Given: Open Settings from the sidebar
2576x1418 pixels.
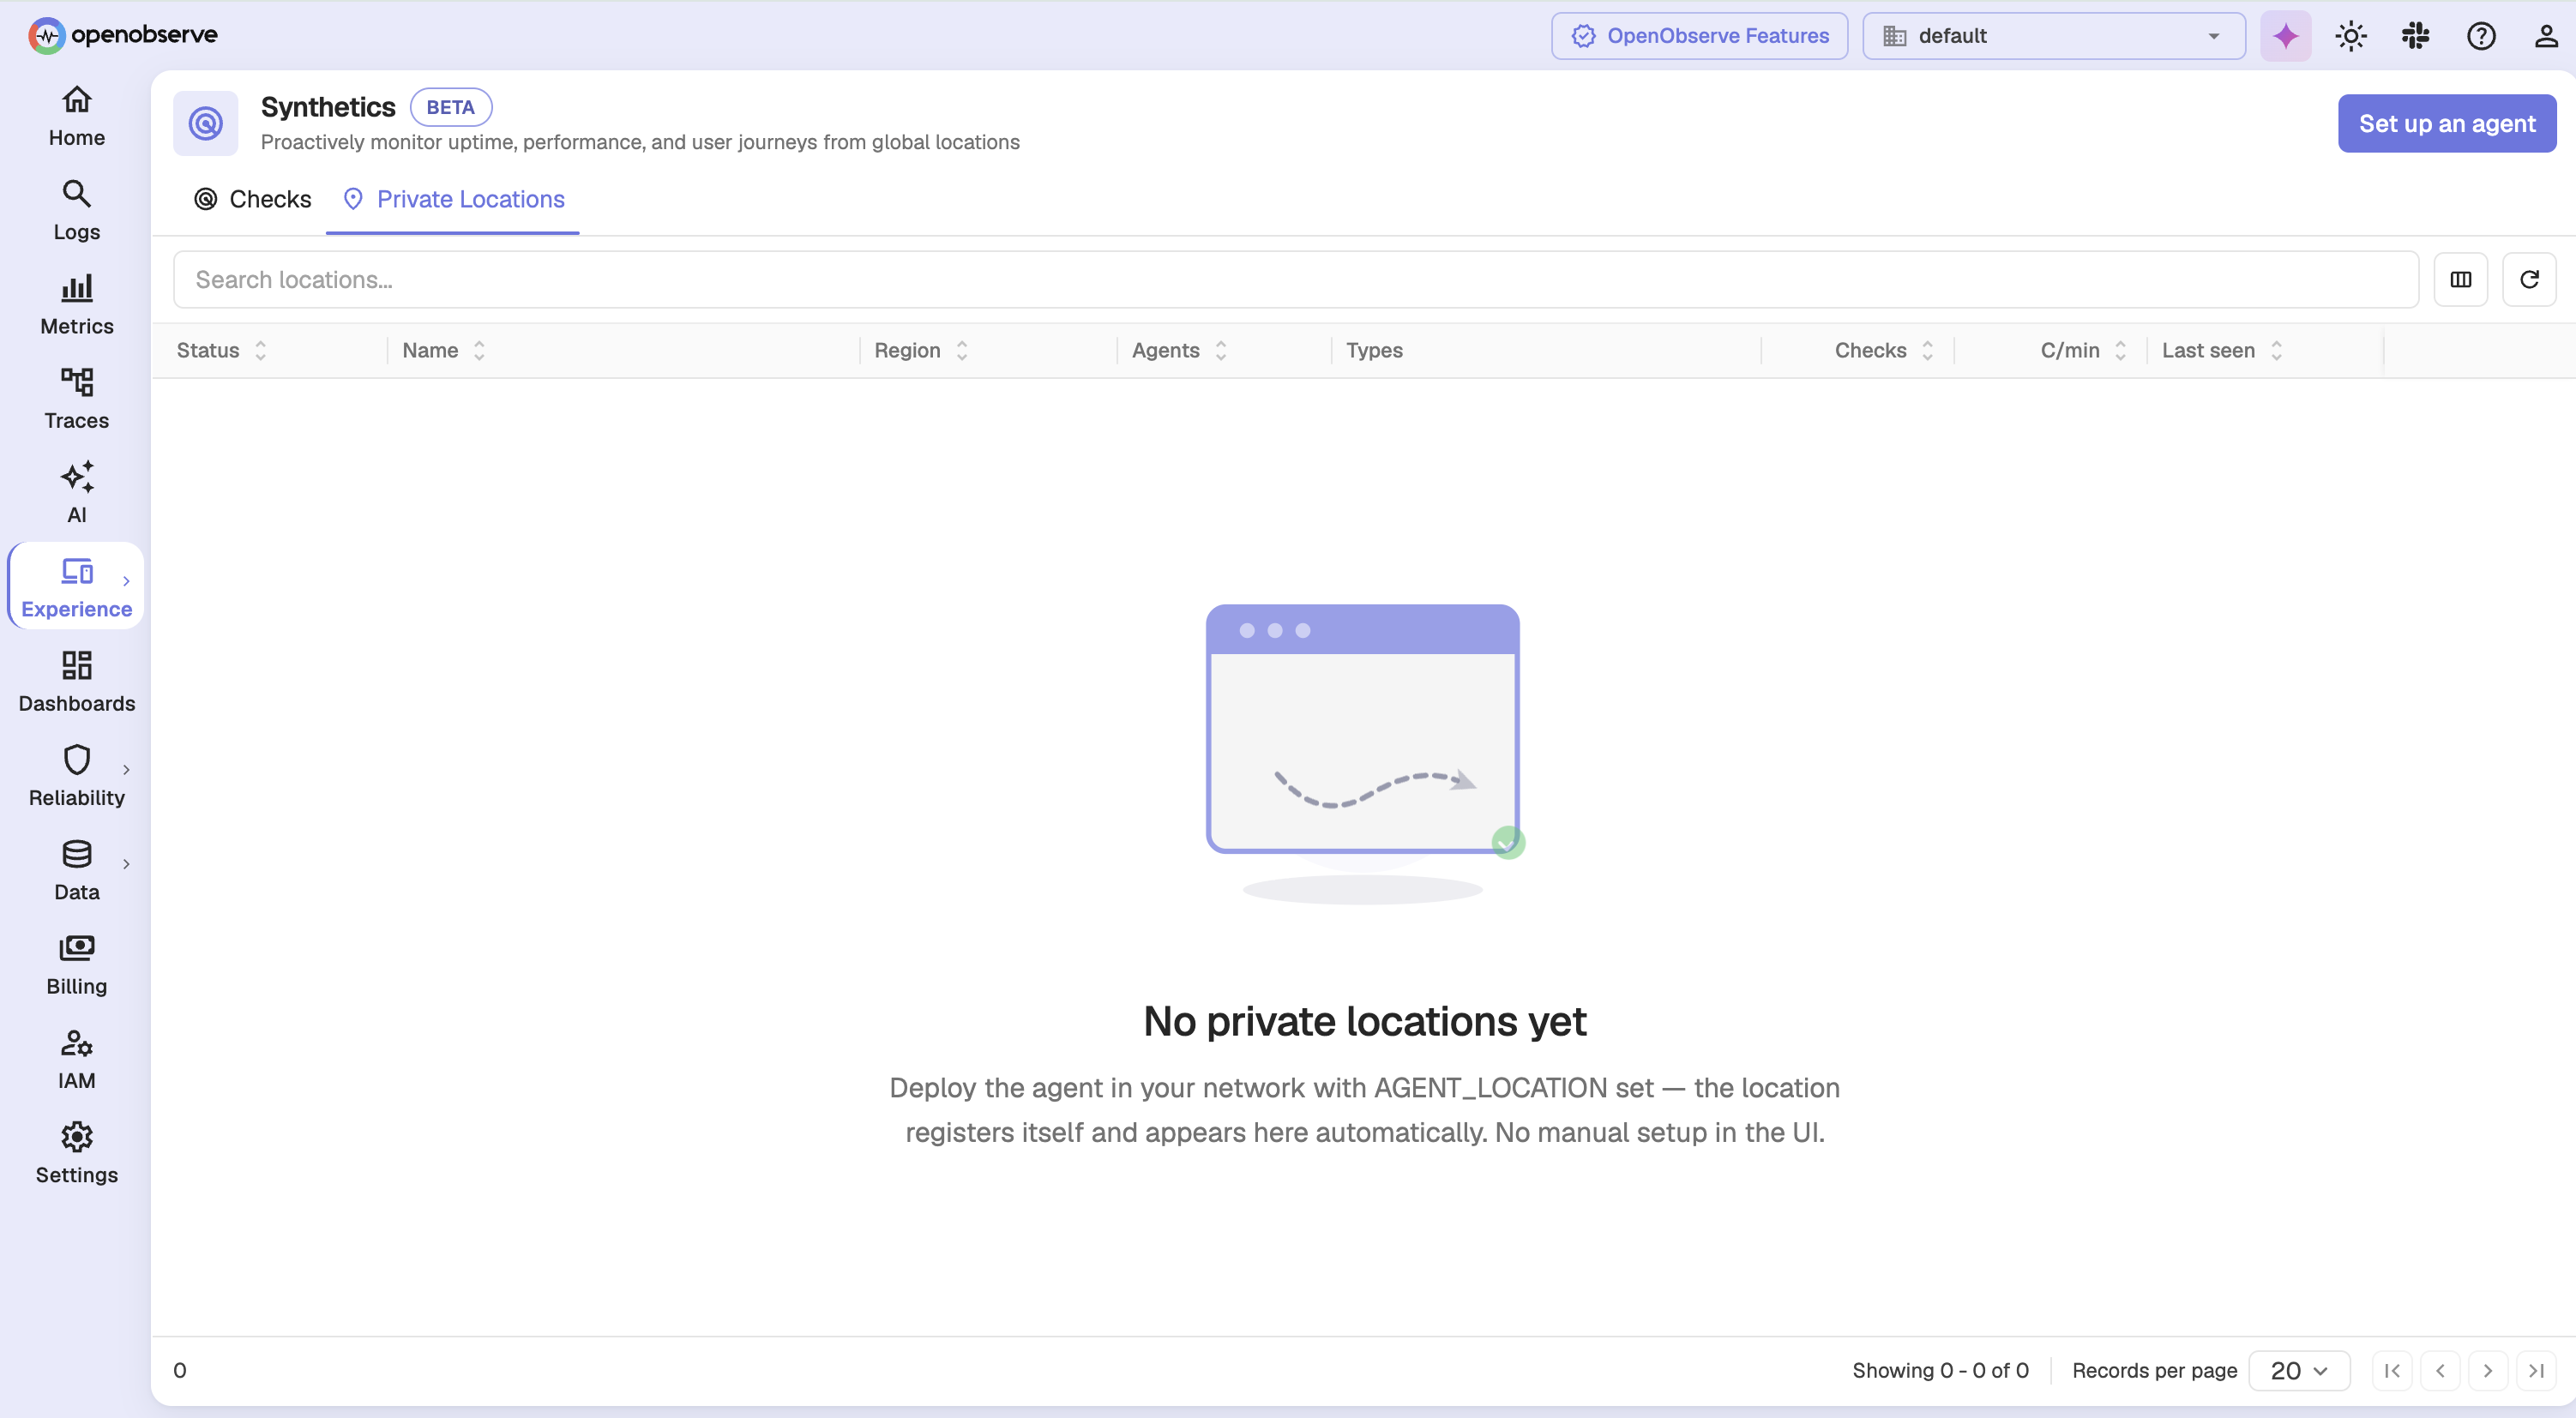Looking at the screenshot, I should [x=76, y=1154].
